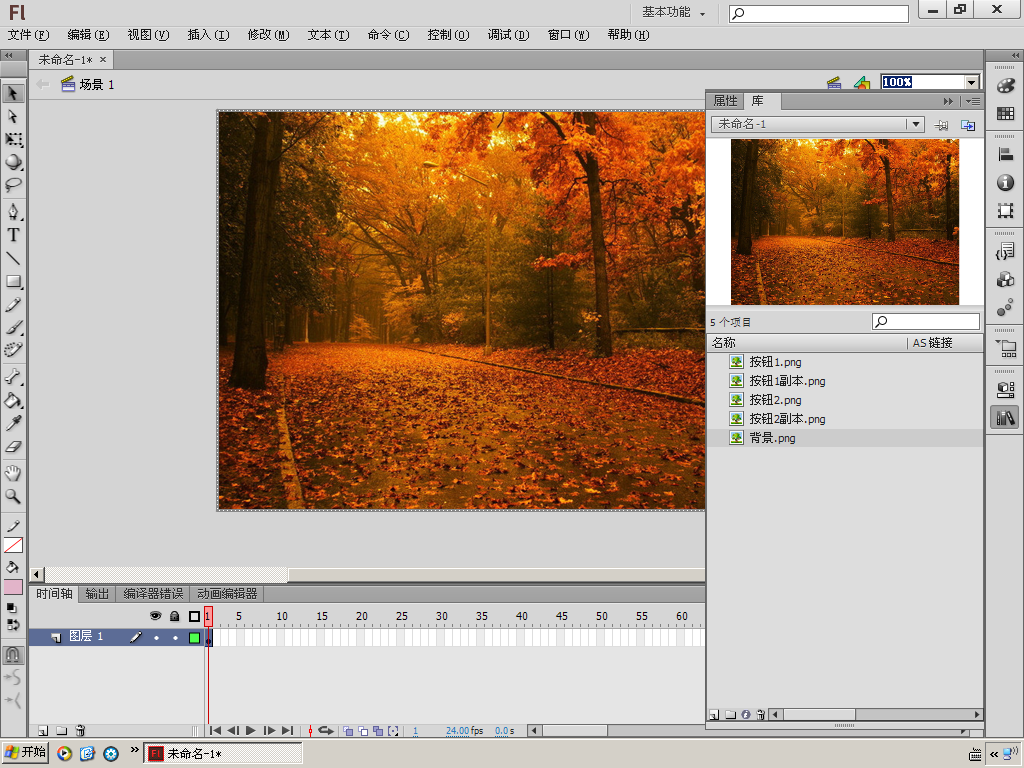Select the 3D Rotation tool
This screenshot has height=768, width=1024.
pyautogui.click(x=12, y=162)
